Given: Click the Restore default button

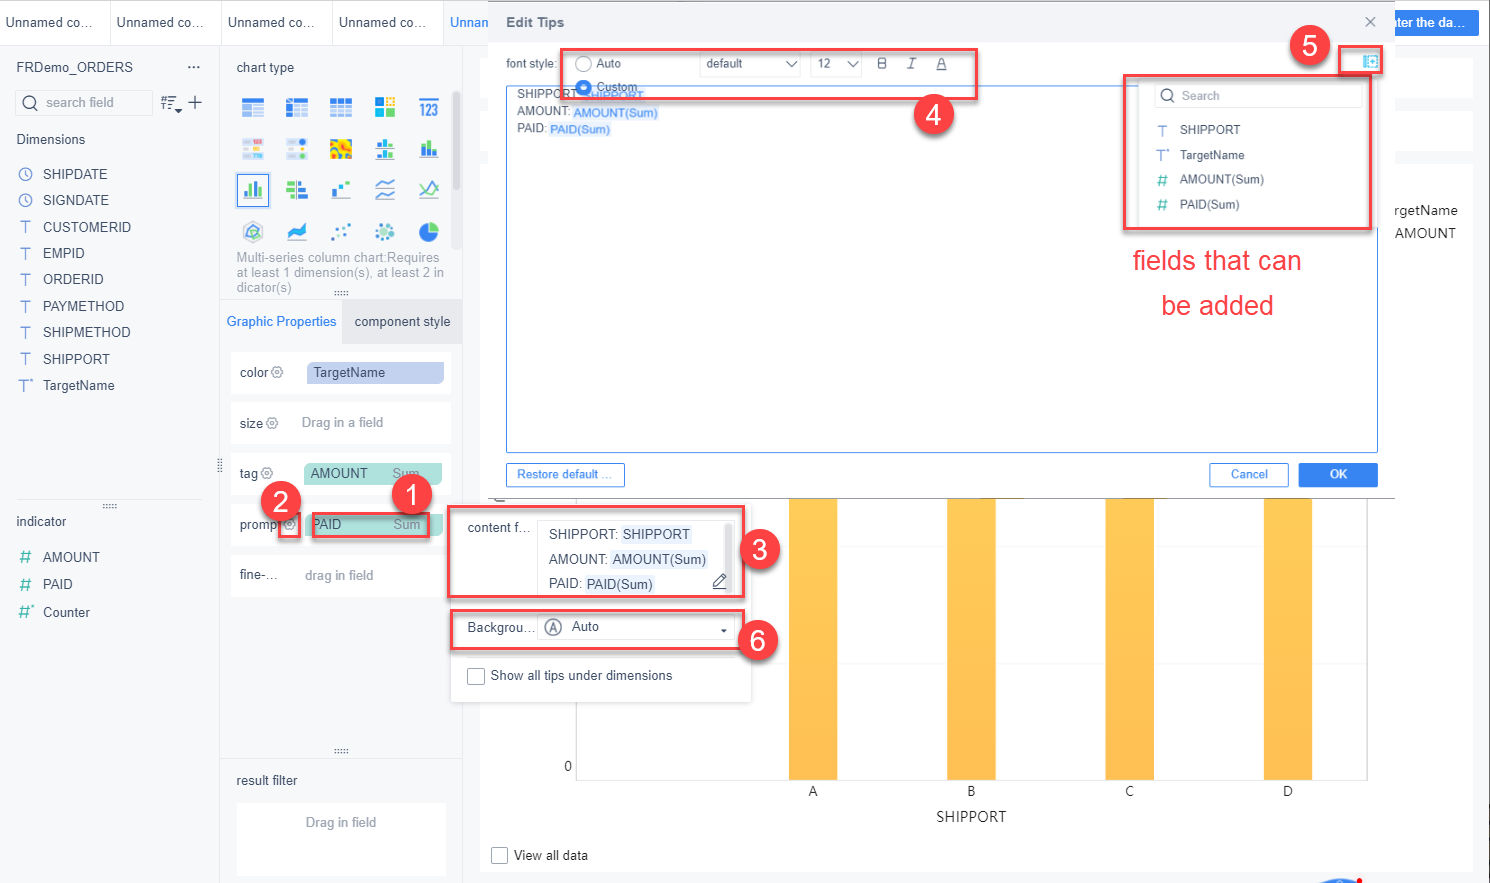Looking at the screenshot, I should pyautogui.click(x=565, y=475).
